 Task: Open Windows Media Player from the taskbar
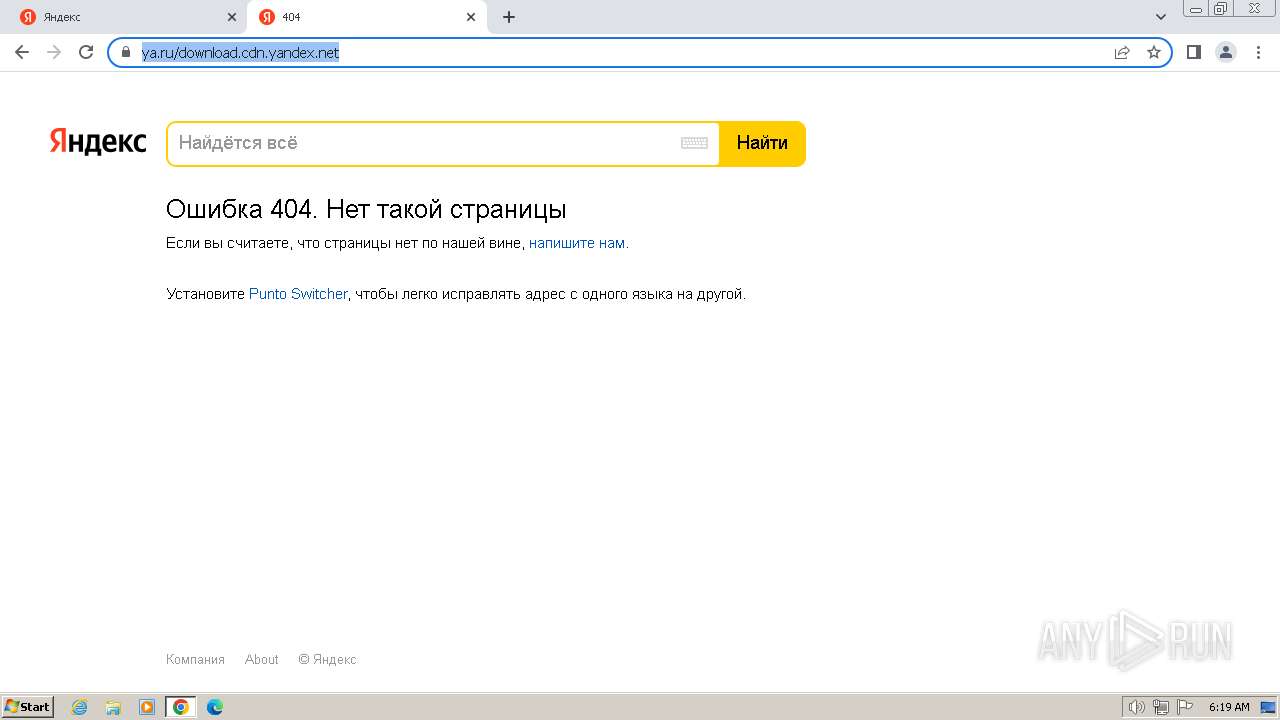[x=147, y=707]
